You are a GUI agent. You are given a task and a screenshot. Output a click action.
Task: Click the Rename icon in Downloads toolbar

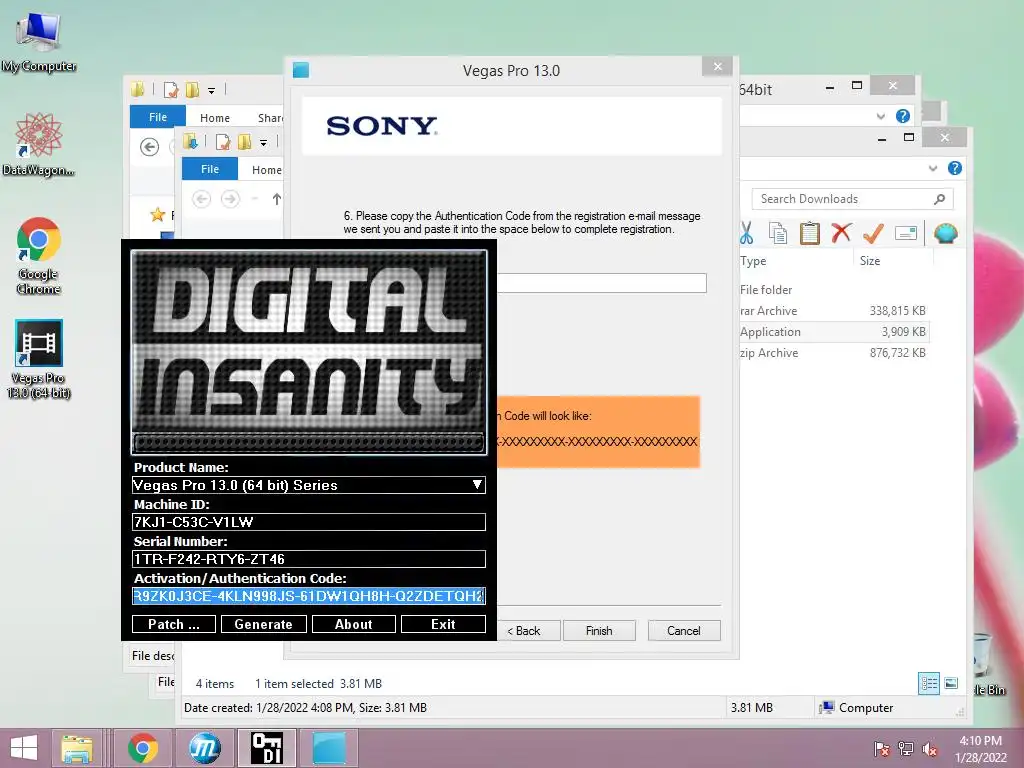coord(906,232)
